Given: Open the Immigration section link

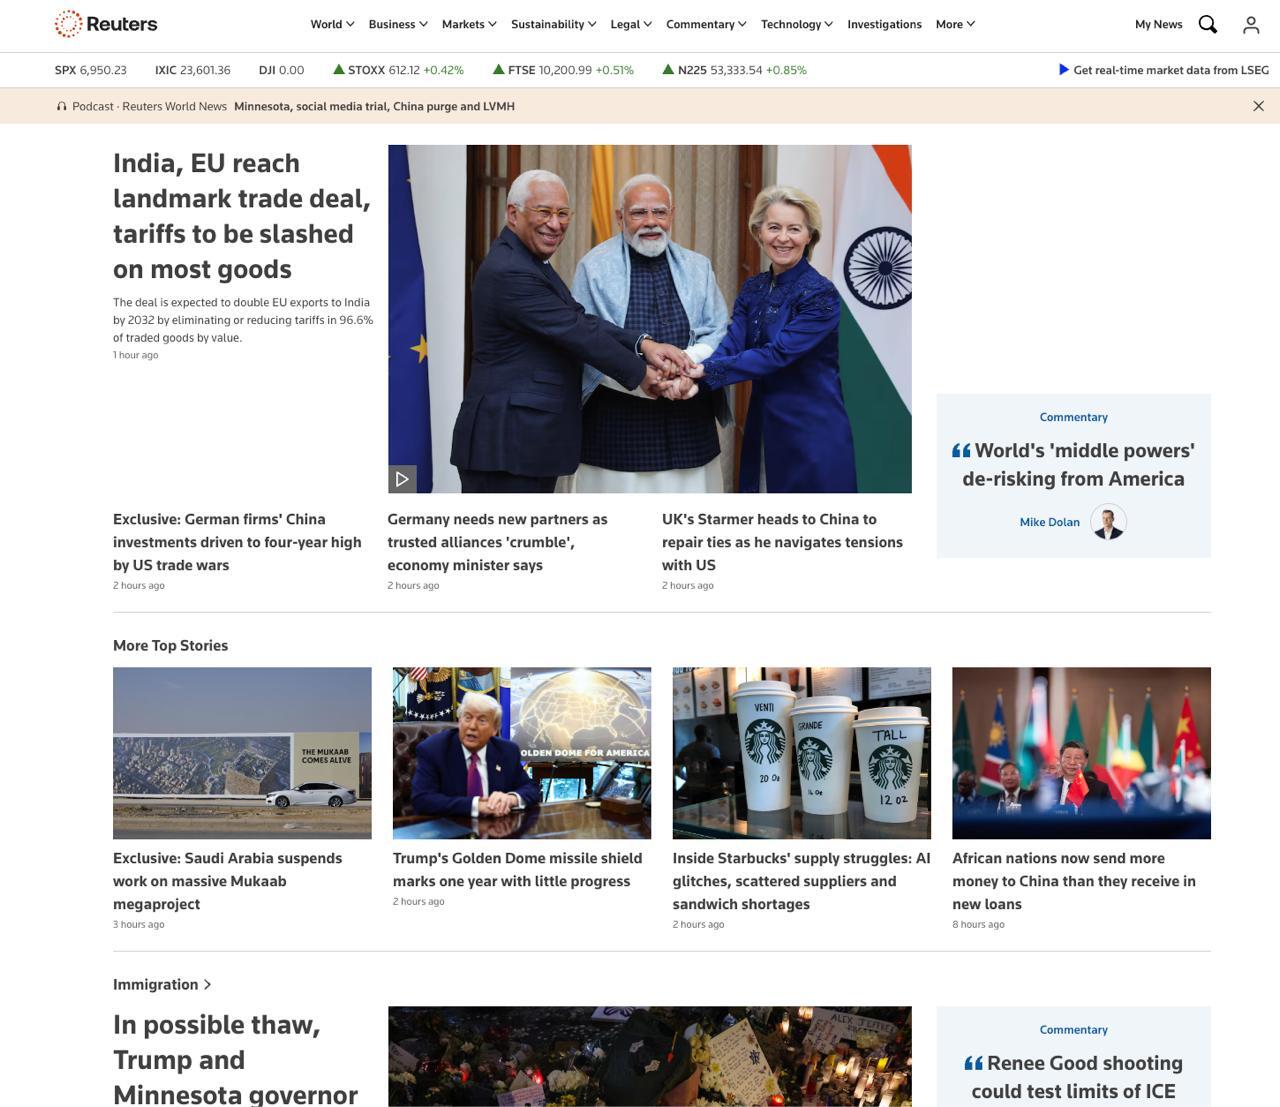Looking at the screenshot, I should pyautogui.click(x=162, y=984).
